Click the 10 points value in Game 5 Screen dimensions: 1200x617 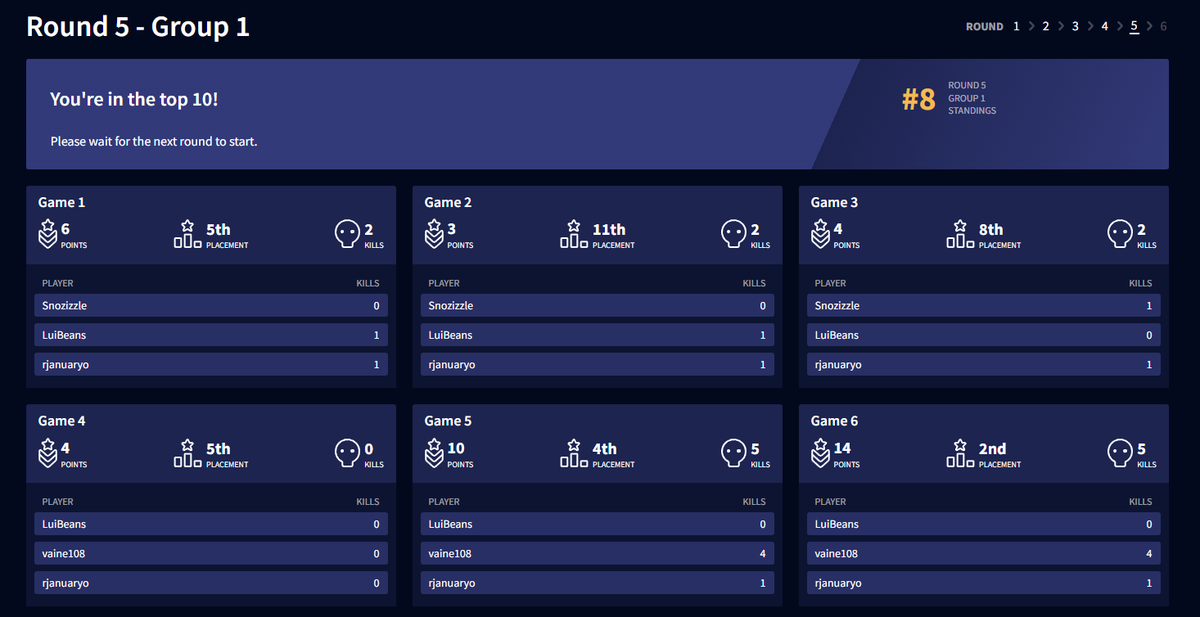click(456, 449)
